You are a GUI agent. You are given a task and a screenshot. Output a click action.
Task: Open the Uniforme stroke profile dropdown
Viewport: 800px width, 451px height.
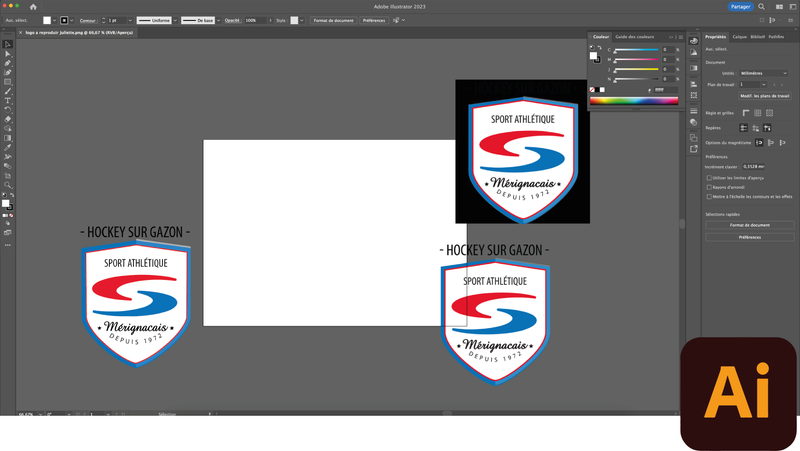point(176,20)
